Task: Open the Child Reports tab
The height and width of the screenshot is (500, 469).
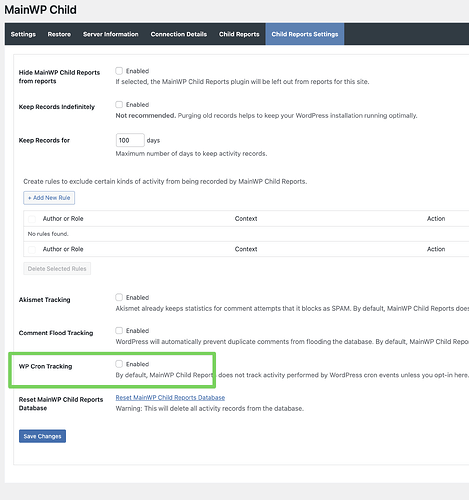Action: coord(239,34)
